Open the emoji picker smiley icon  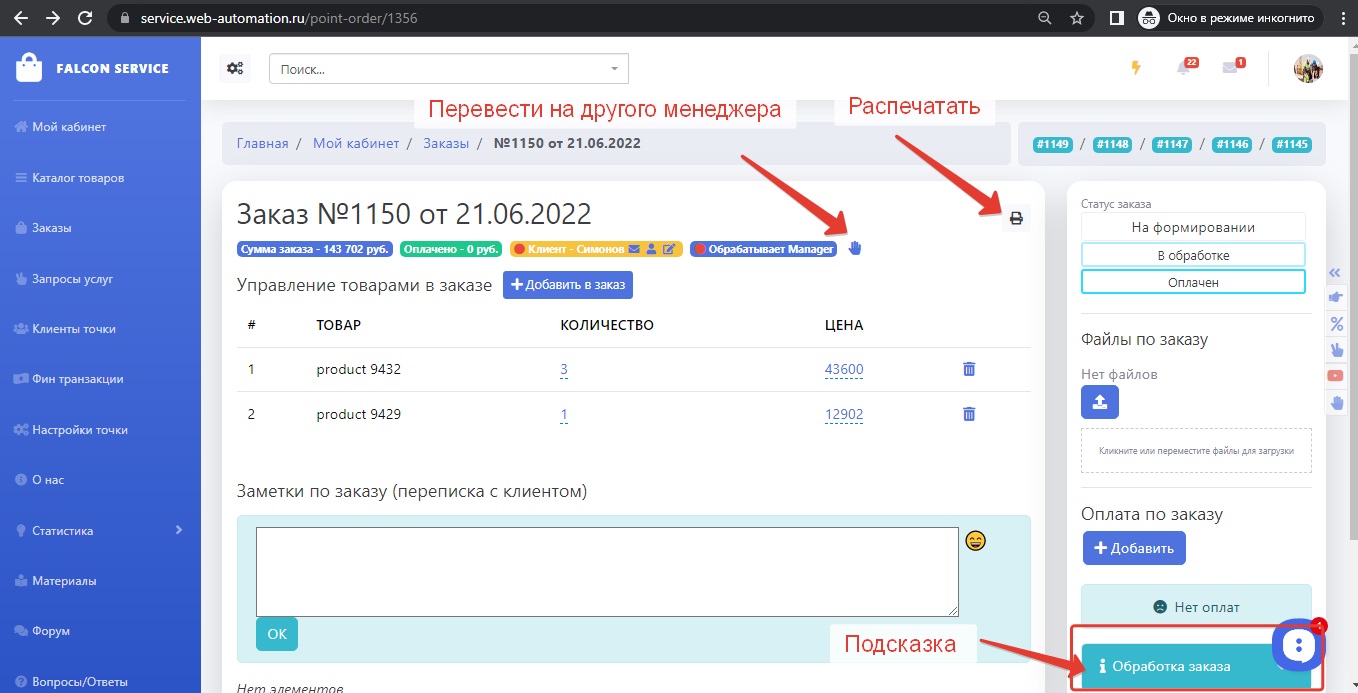(975, 540)
